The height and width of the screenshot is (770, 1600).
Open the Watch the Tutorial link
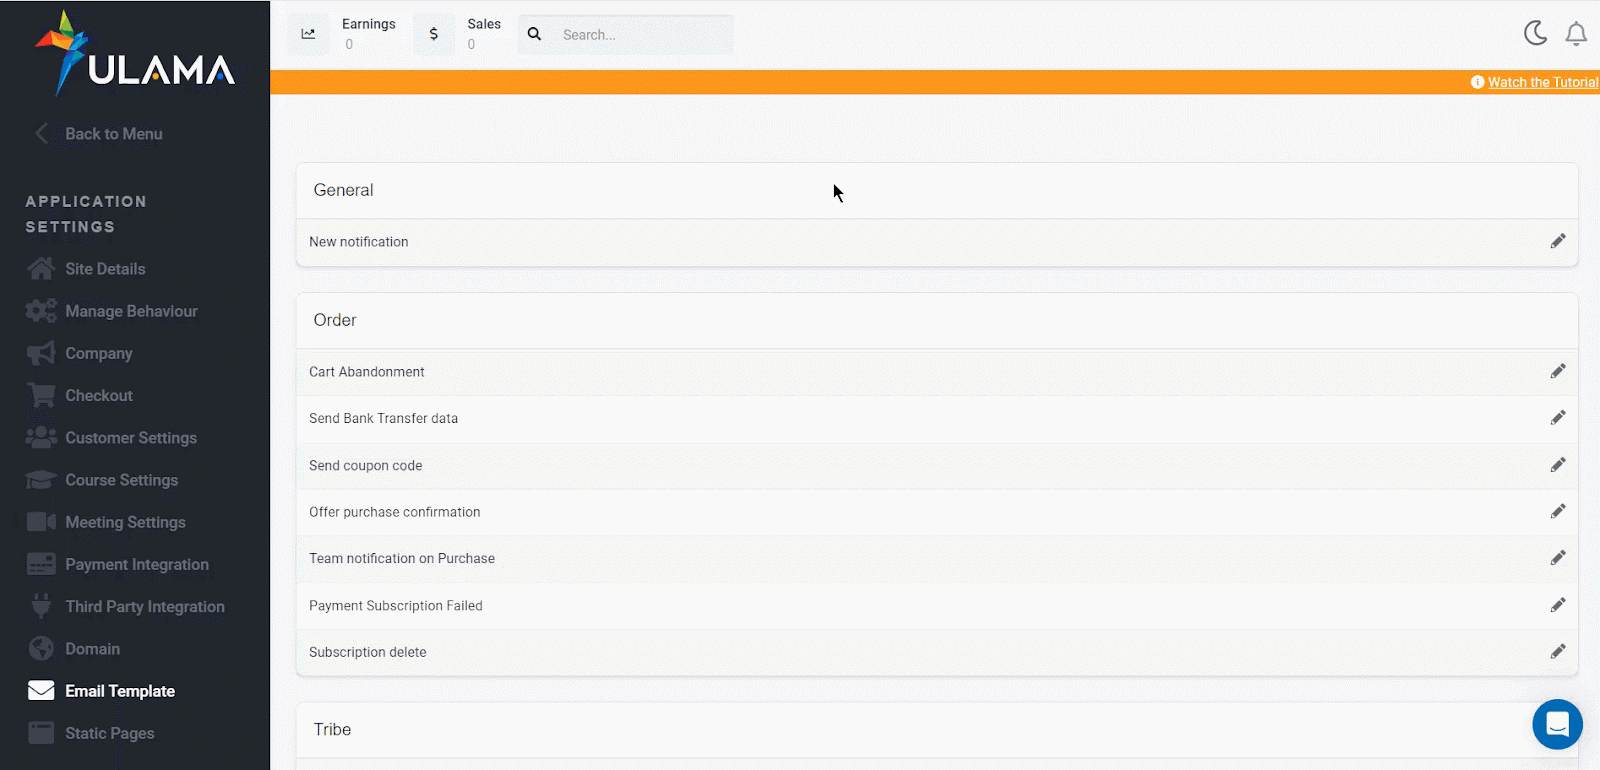tap(1543, 82)
